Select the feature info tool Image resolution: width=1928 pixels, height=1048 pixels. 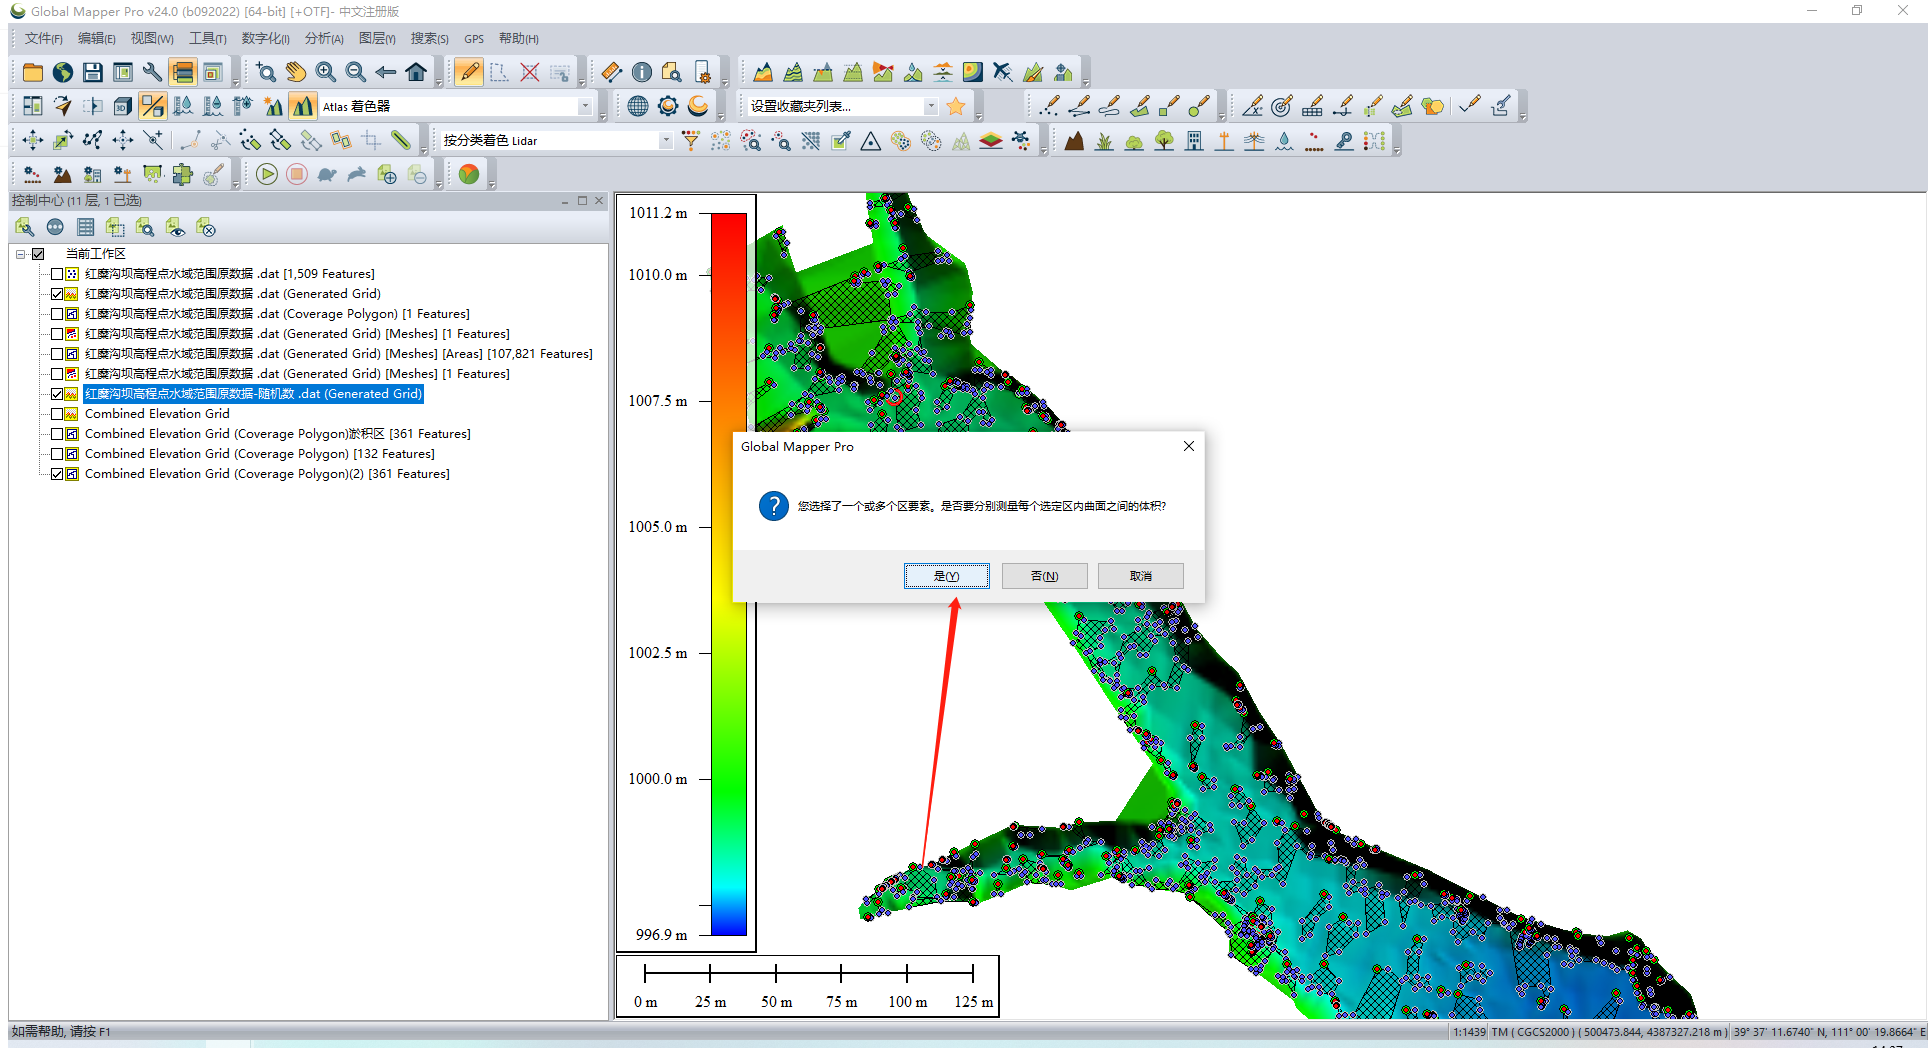(641, 72)
